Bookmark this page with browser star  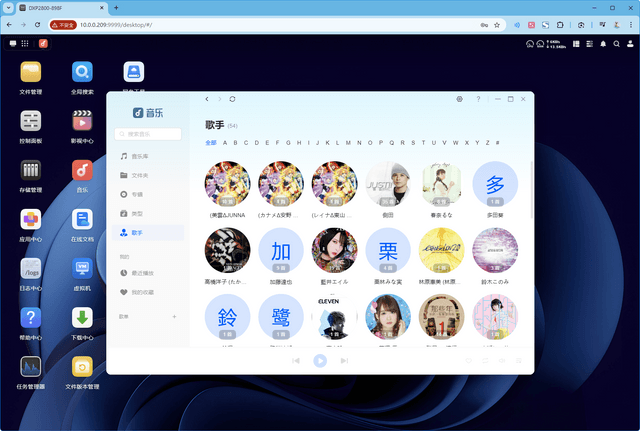coord(497,25)
